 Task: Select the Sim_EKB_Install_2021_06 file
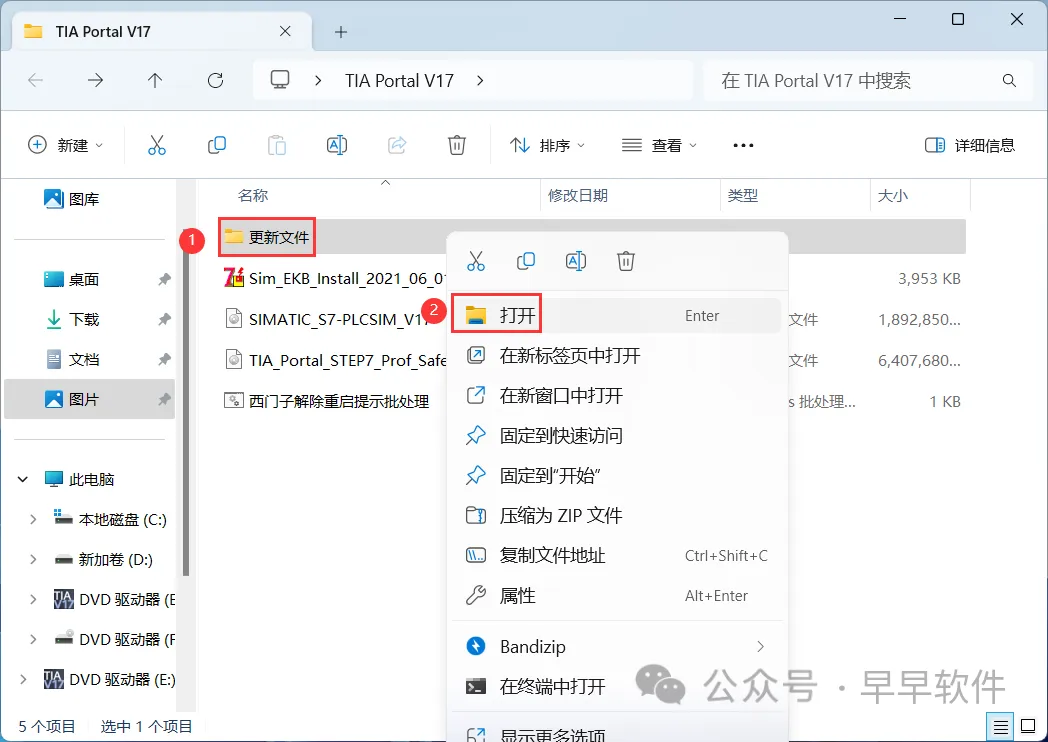334,278
